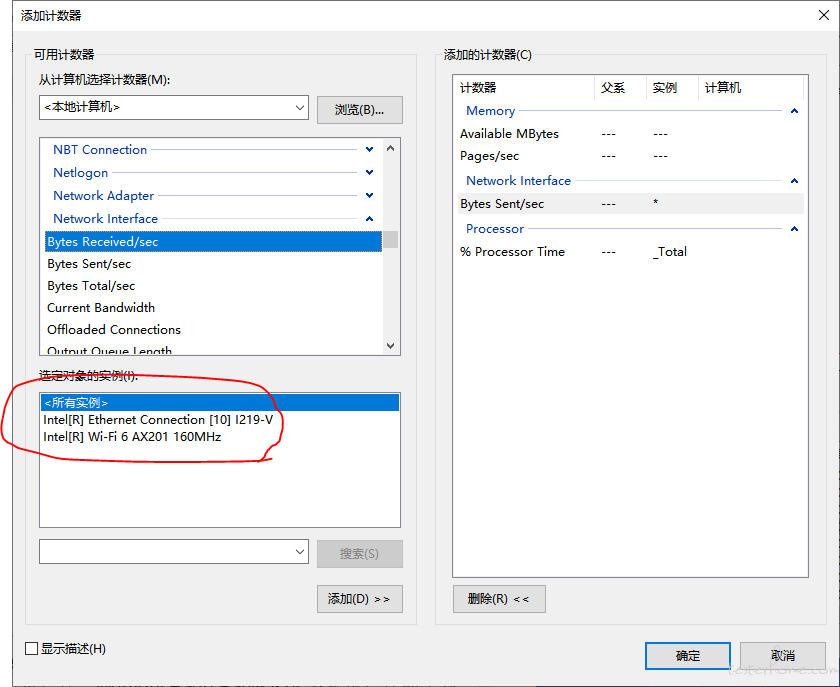Expand the NBT Connection counter group
The image size is (840, 687).
369,150
